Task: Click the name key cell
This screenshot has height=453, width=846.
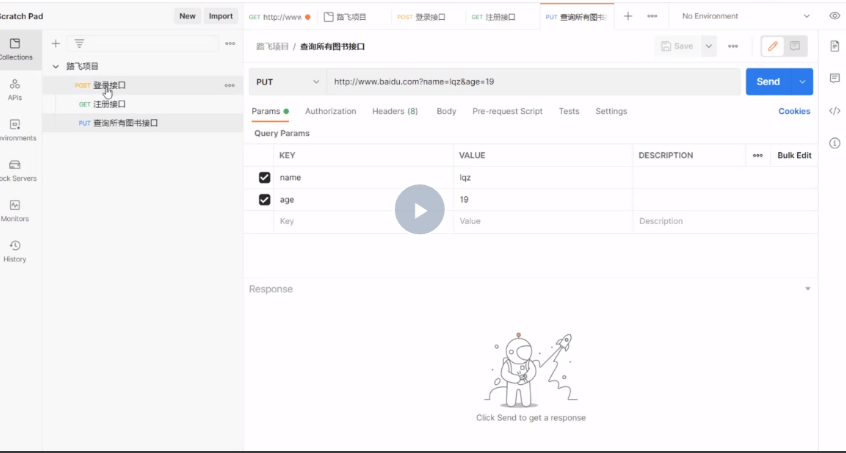Action: pyautogui.click(x=363, y=177)
